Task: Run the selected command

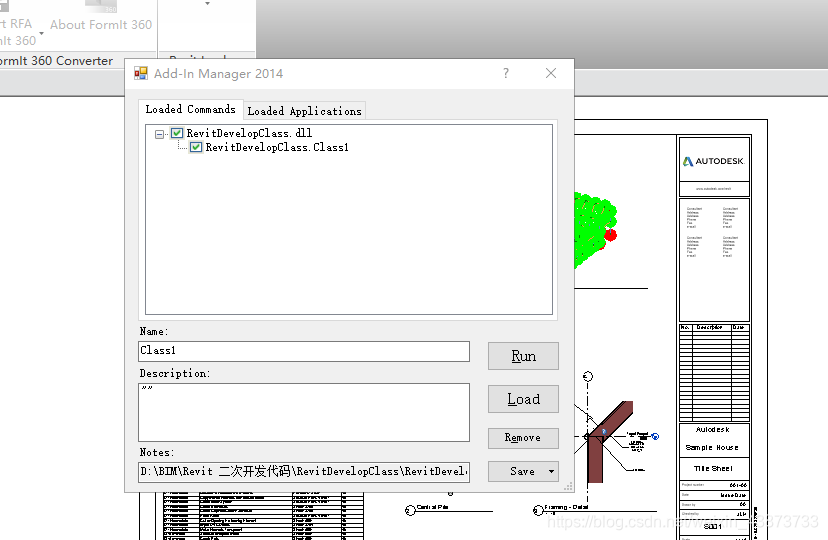Action: coord(523,356)
